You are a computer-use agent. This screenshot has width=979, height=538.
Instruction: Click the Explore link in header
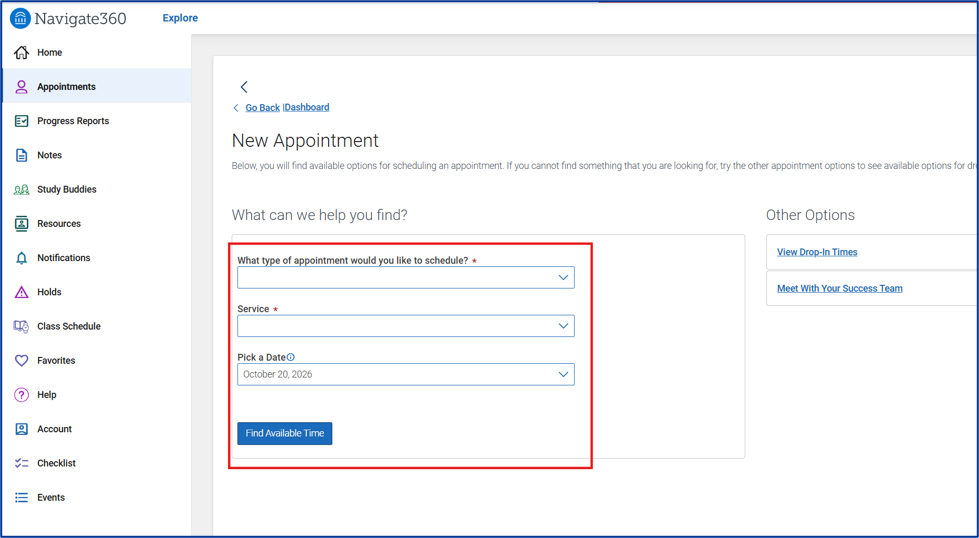click(180, 18)
